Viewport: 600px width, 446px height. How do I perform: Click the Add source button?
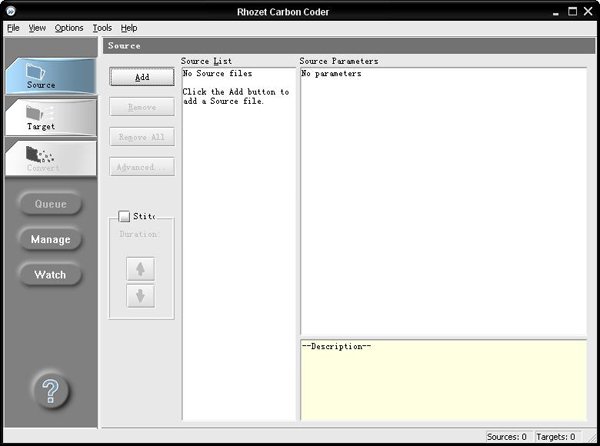pos(142,77)
